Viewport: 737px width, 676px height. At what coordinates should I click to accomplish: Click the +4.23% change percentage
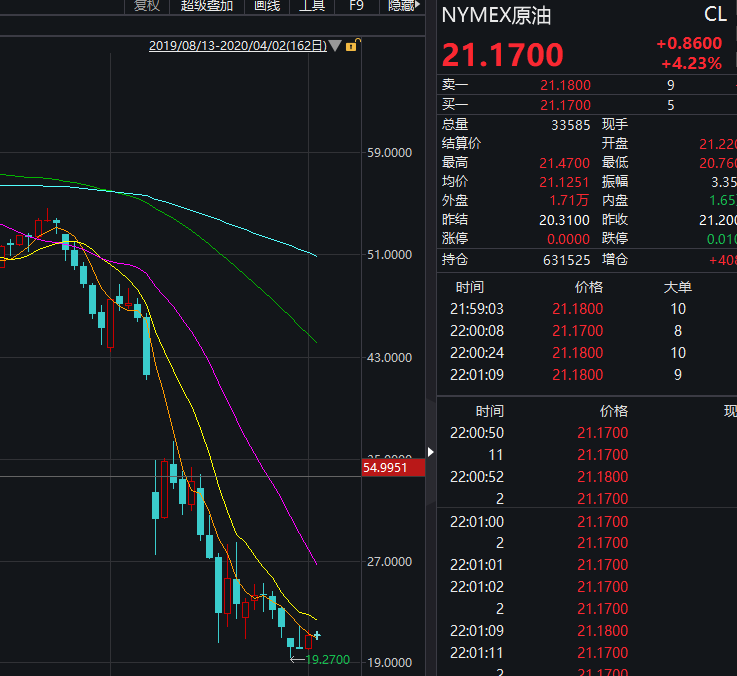point(691,63)
